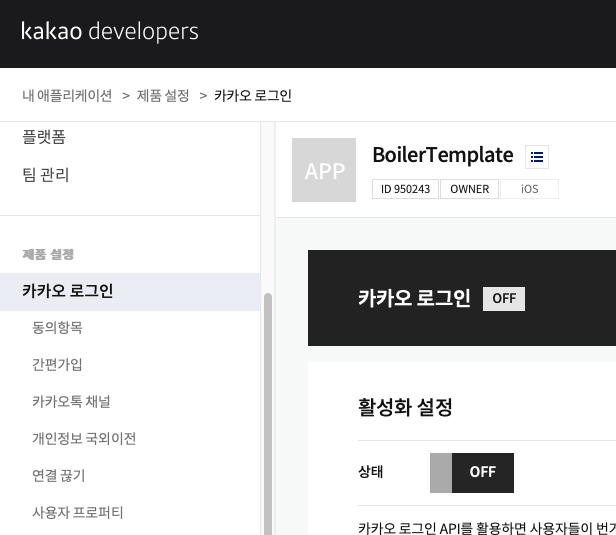Click the OFF badge in banner
Viewport: 616px width, 535px height.
click(x=504, y=299)
